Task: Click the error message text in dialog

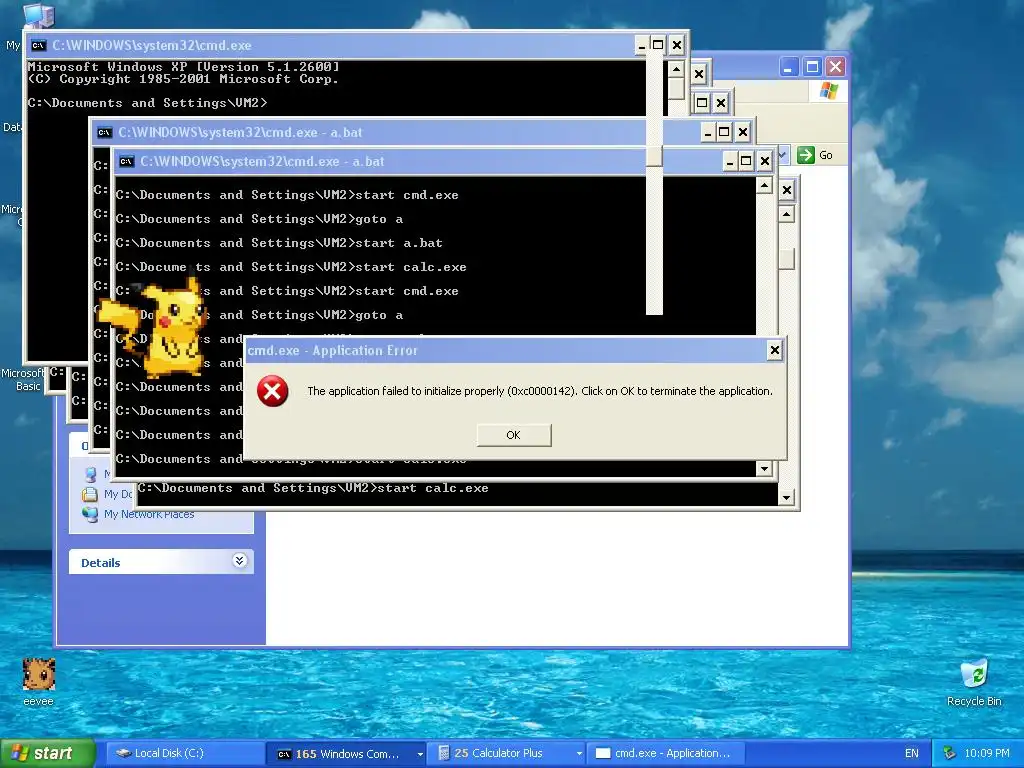Action: [x=539, y=391]
